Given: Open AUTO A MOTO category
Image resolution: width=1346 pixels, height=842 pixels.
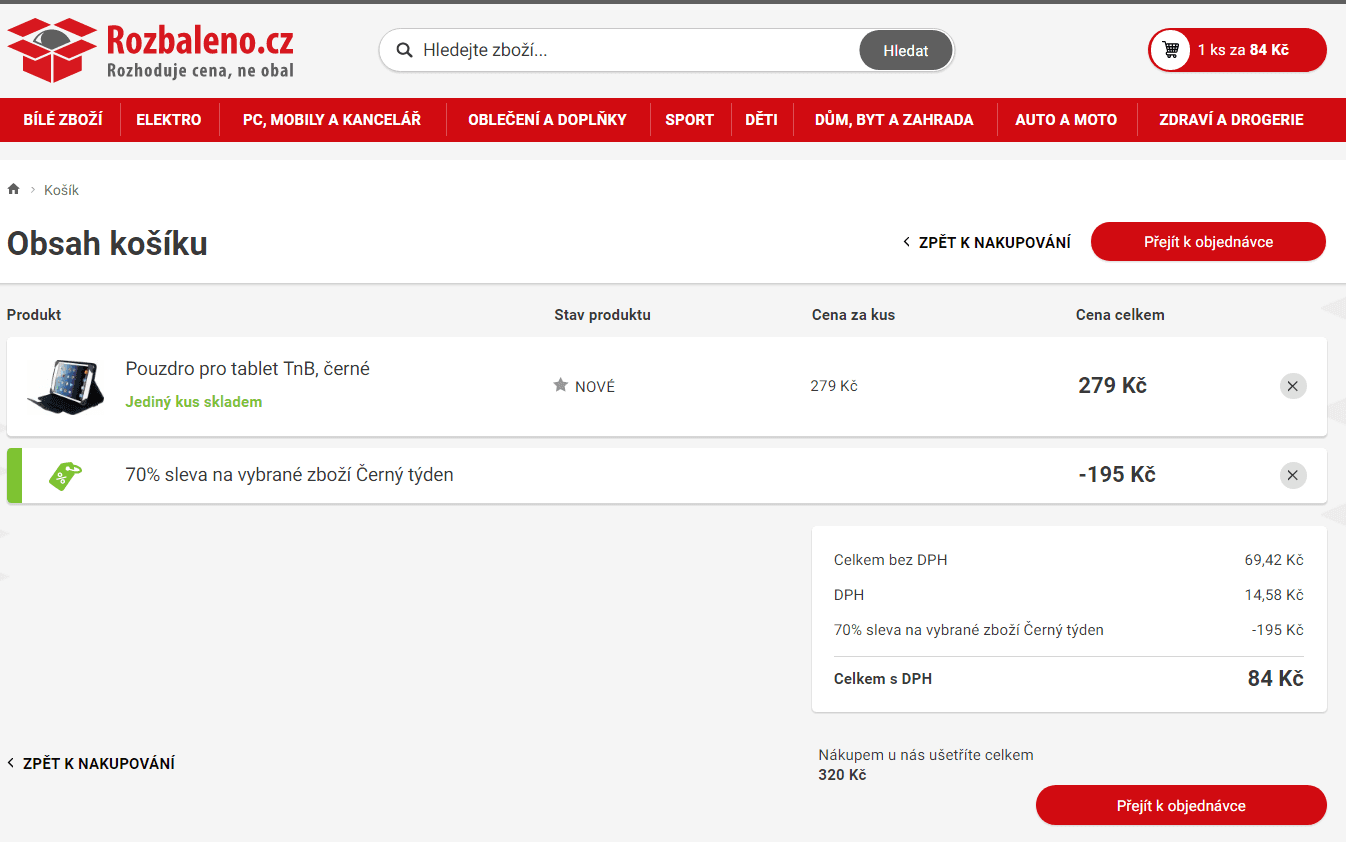Looking at the screenshot, I should click(x=1066, y=119).
